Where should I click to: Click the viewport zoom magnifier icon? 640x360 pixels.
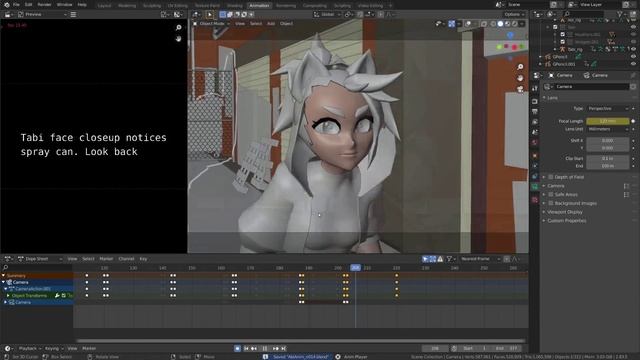point(520,67)
